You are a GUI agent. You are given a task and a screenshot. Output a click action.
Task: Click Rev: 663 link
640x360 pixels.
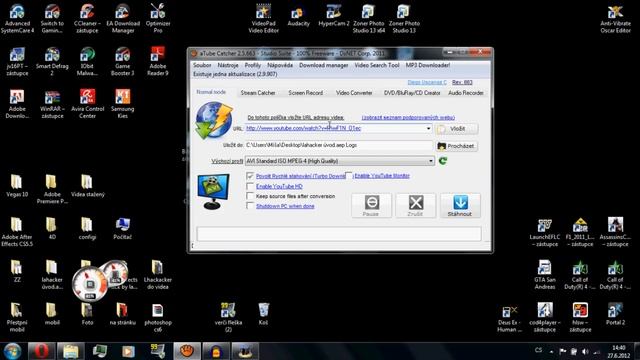coord(462,82)
